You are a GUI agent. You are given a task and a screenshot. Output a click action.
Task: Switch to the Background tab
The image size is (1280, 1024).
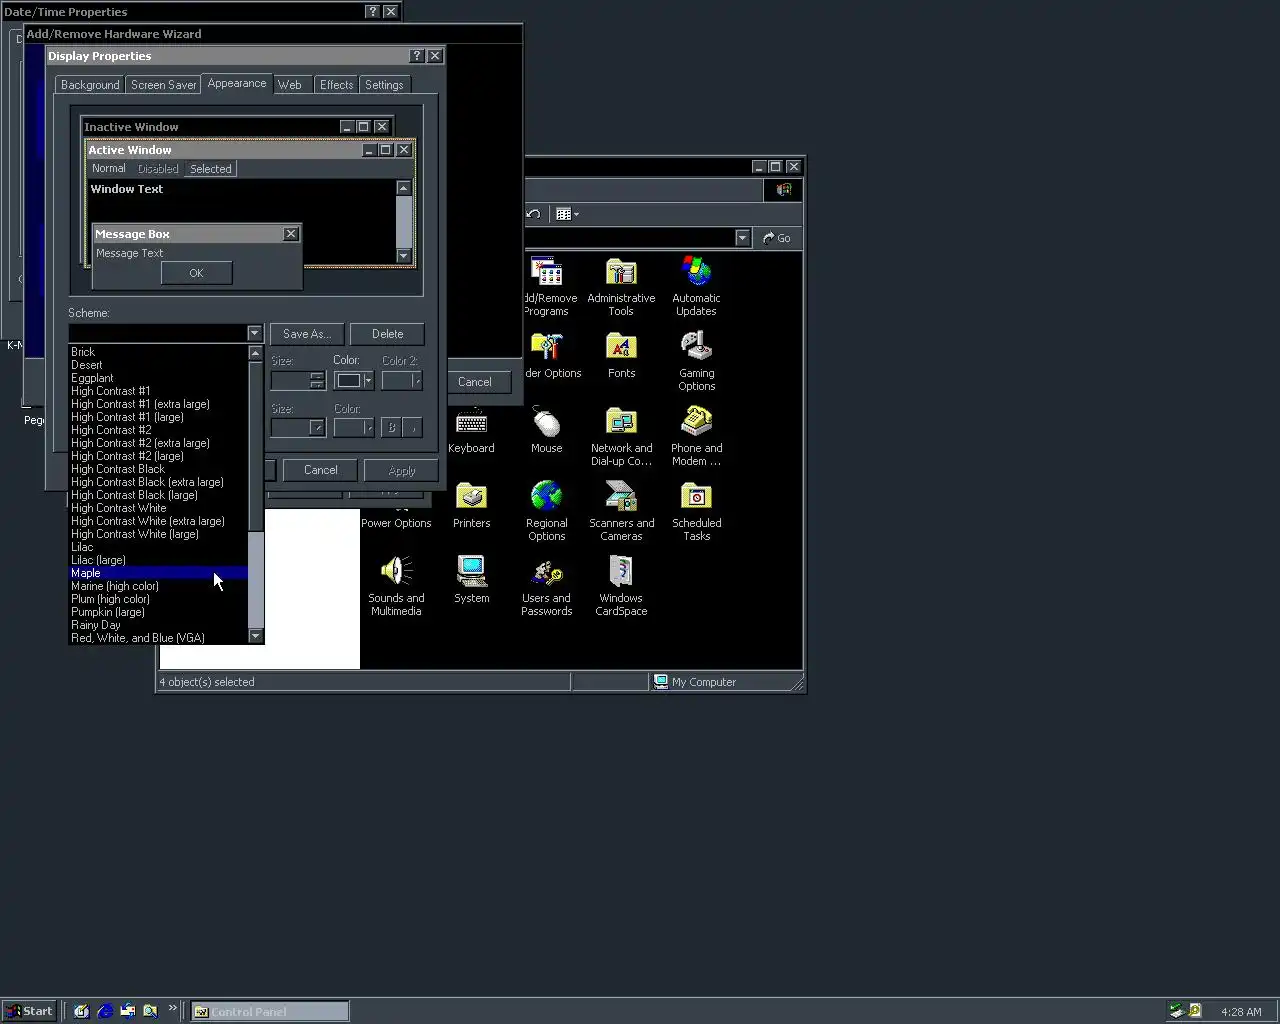tap(90, 85)
